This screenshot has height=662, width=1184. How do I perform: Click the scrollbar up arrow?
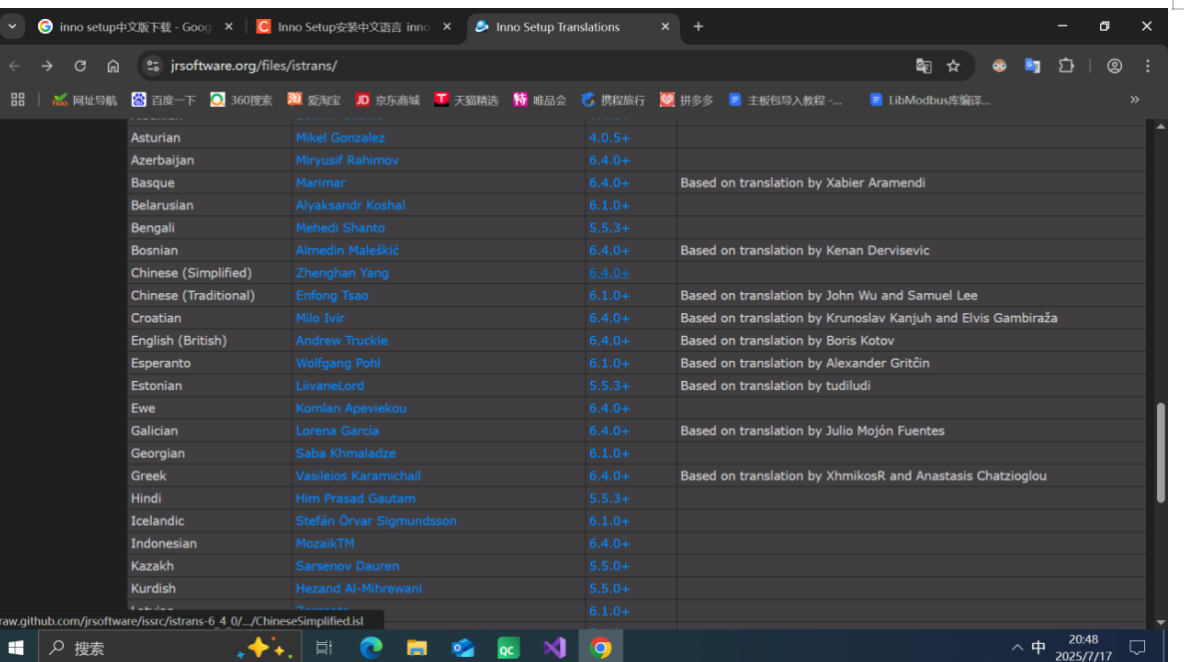click(1161, 126)
